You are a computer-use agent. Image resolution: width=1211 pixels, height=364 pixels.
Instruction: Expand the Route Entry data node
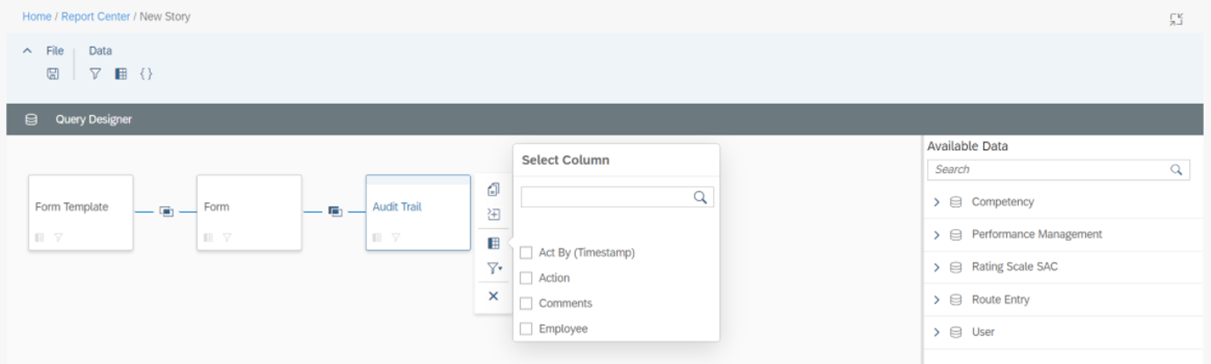[937, 300]
